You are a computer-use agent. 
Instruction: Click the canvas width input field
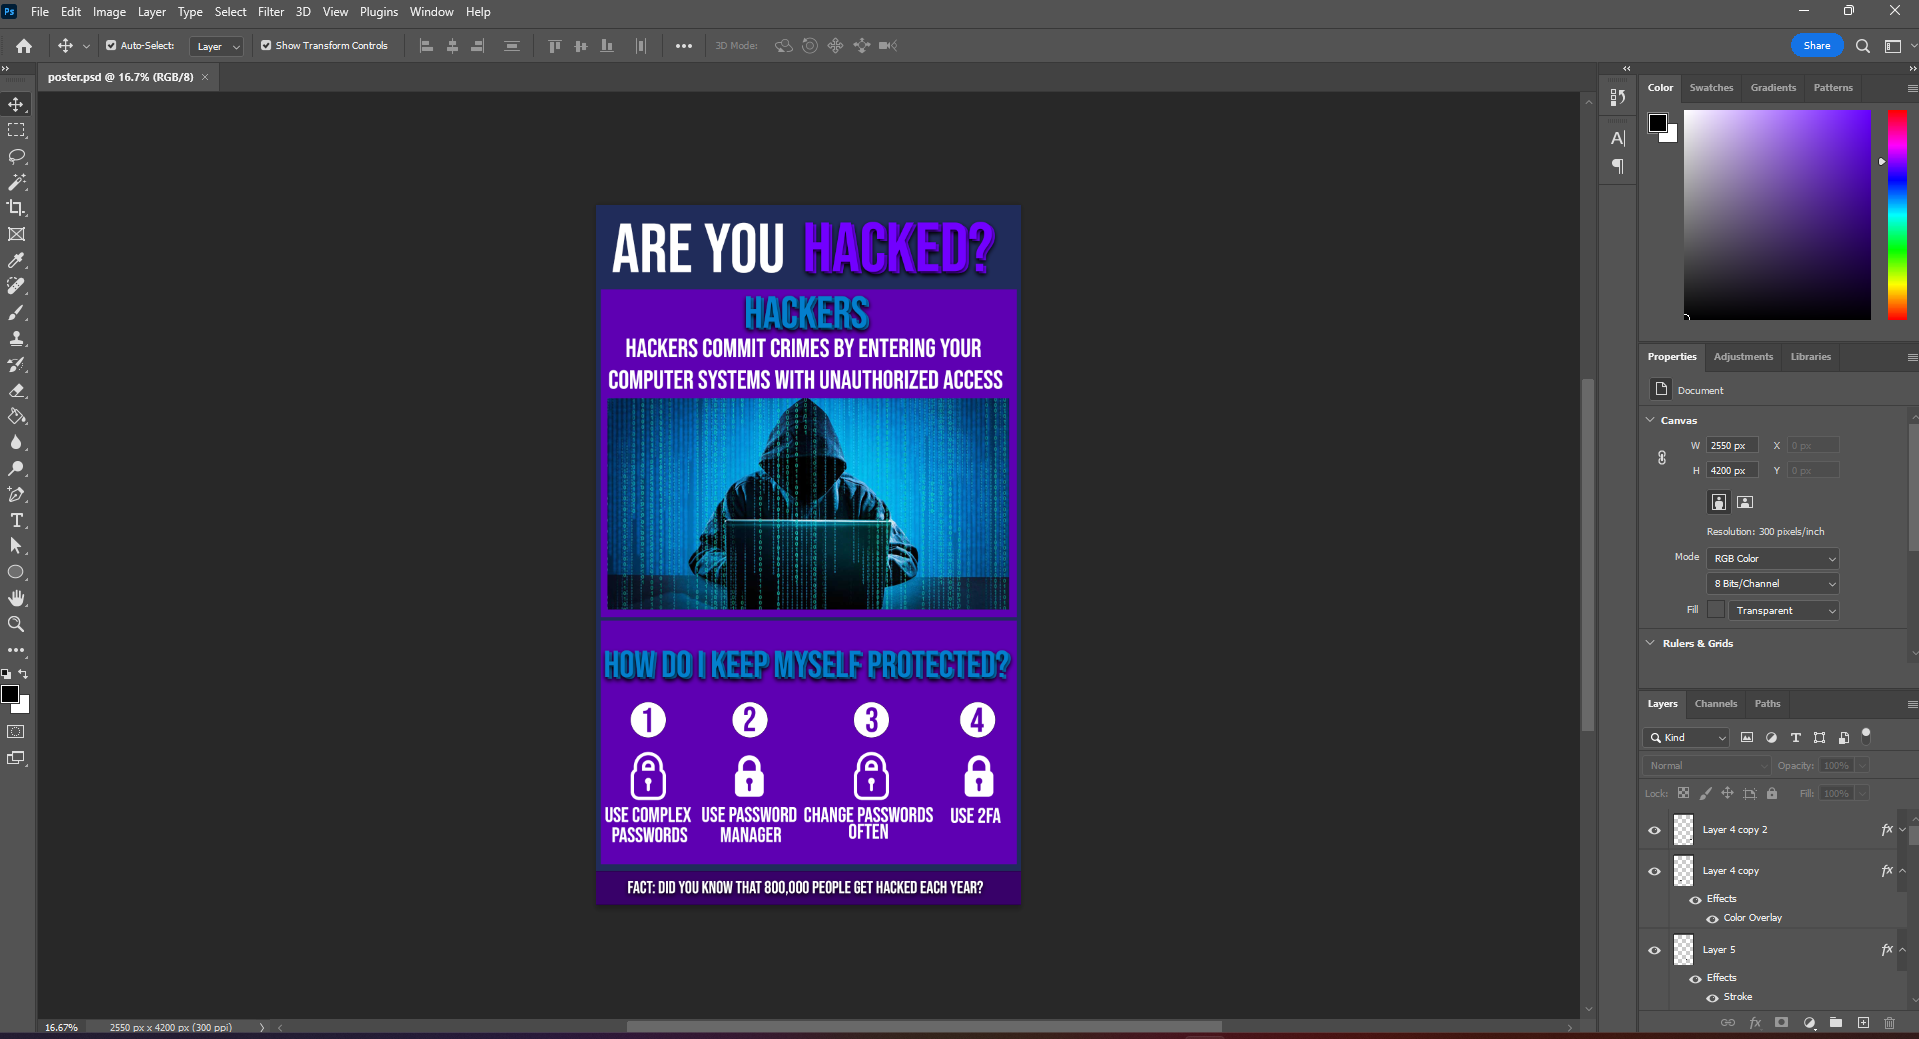pos(1731,445)
